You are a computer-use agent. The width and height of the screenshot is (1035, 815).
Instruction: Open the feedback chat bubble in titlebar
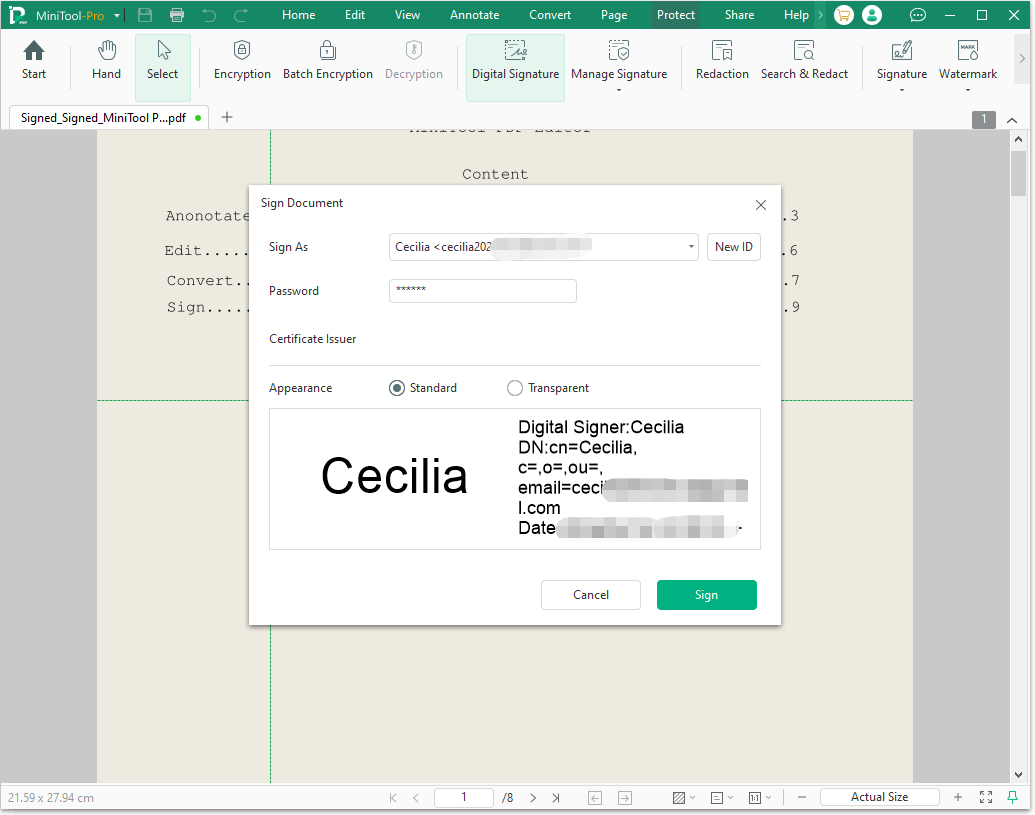pos(917,14)
